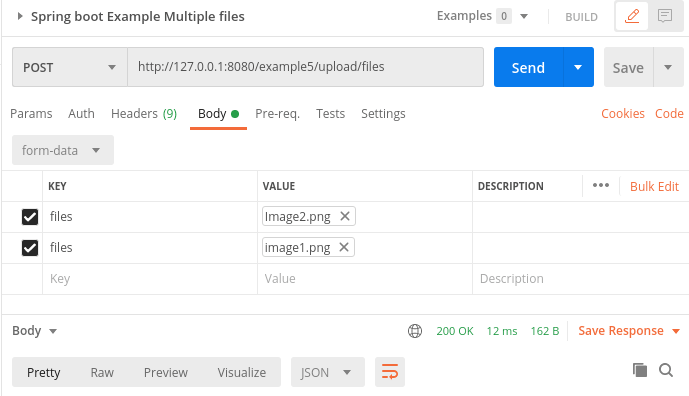
Task: Switch to the Auth tab
Action: point(81,114)
